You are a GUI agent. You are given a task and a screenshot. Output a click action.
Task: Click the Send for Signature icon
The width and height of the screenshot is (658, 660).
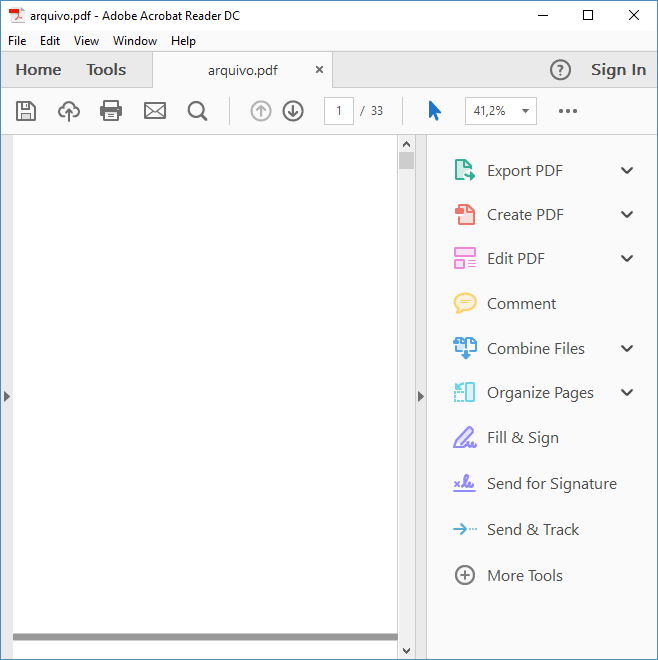click(x=464, y=483)
